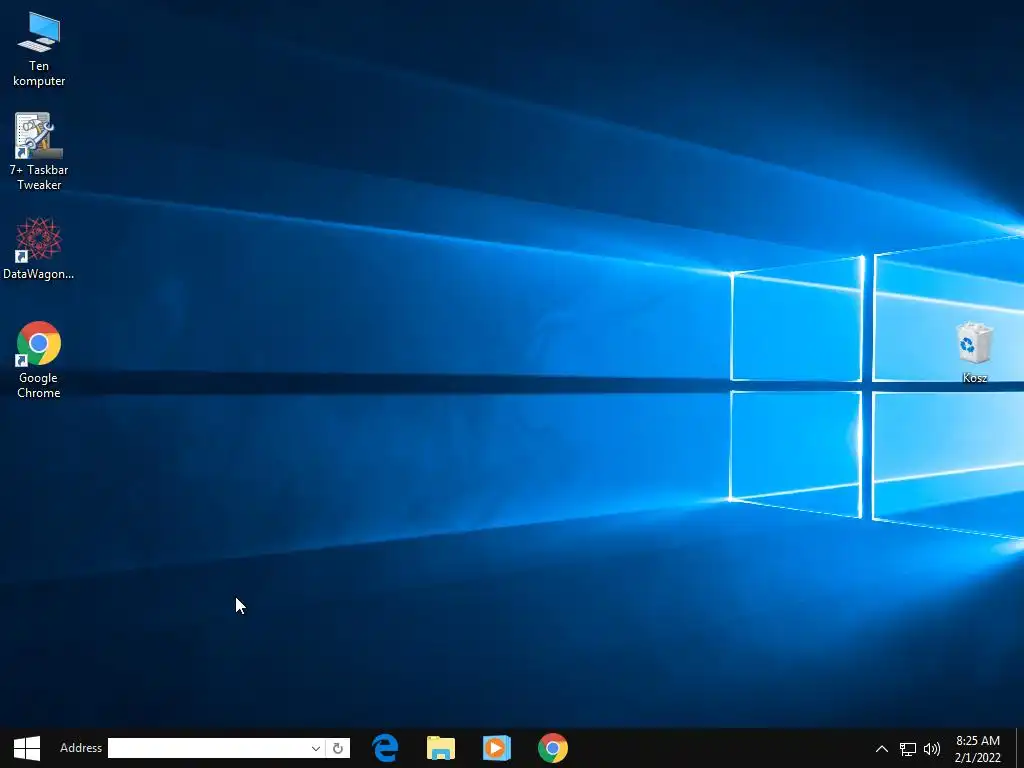Select the DataWagon desktop shortcut

pyautogui.click(x=39, y=249)
